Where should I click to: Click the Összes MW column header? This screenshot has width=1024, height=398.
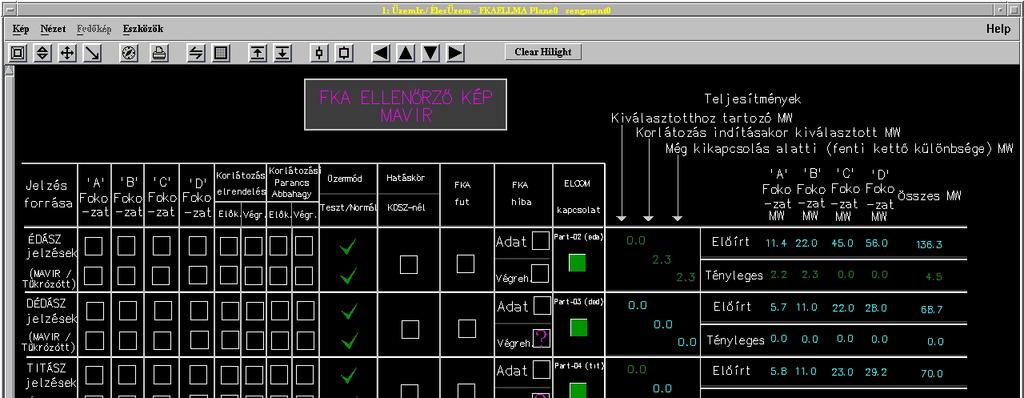pyautogui.click(x=929, y=195)
